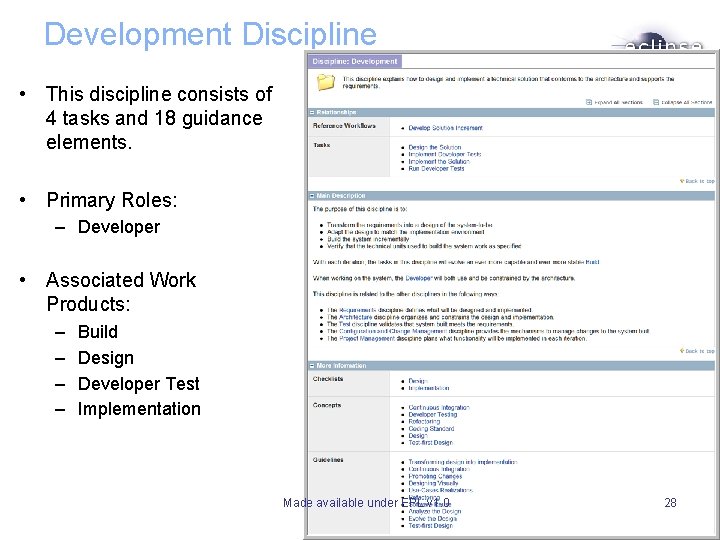
Task: Open the Designing Visually guideline link
Action: [433, 484]
